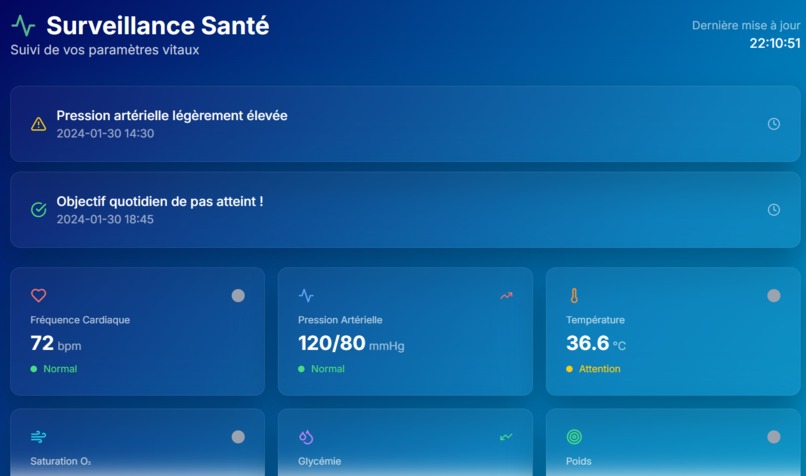Open the Objectif quotidien de pas atteint alert

(405, 210)
